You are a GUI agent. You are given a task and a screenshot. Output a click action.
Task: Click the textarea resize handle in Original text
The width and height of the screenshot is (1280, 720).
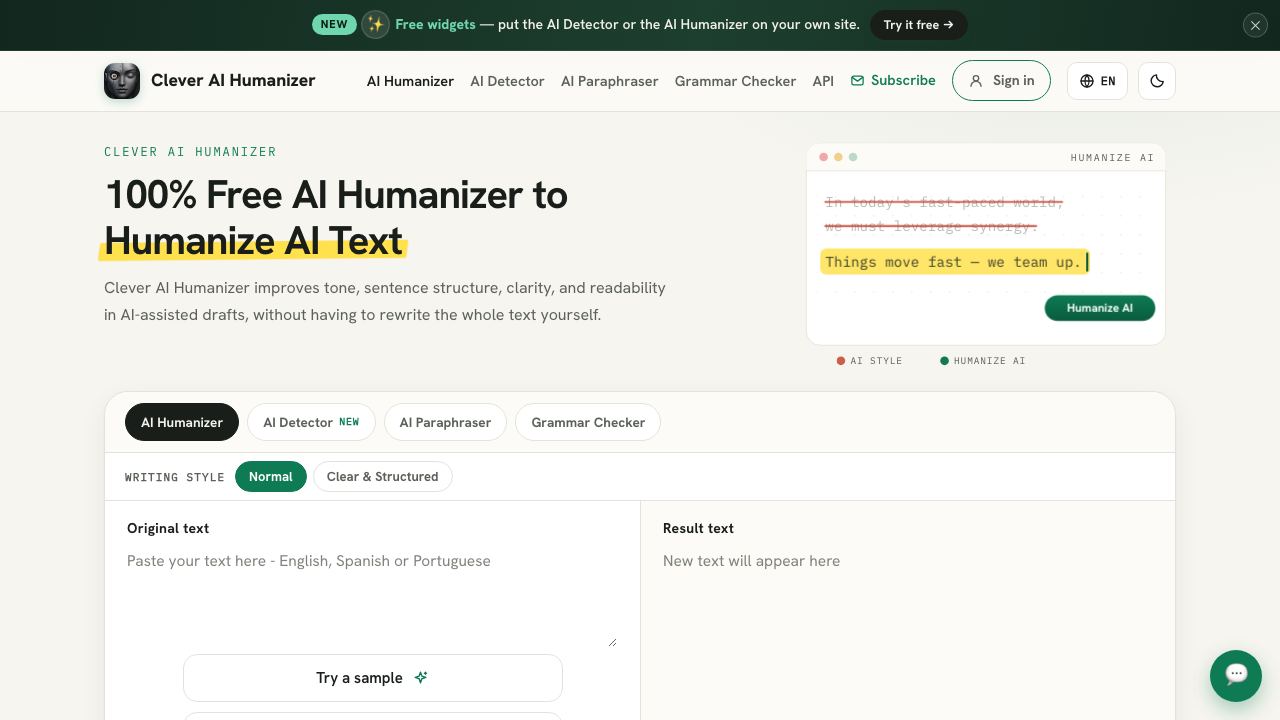pyautogui.click(x=612, y=642)
